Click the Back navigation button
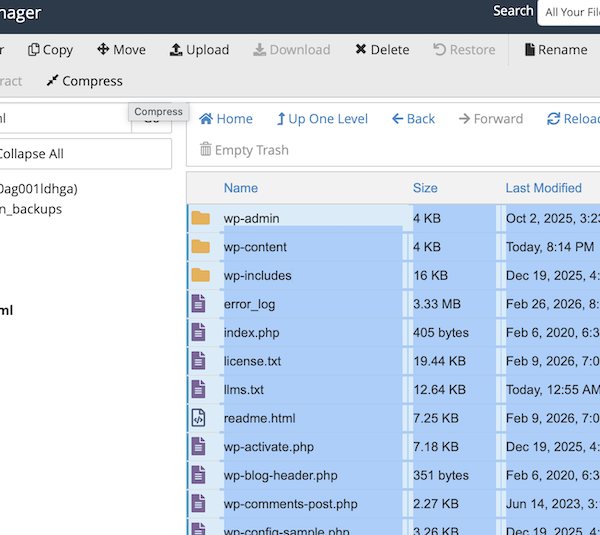Screen dimensions: 600x535 [x=413, y=119]
